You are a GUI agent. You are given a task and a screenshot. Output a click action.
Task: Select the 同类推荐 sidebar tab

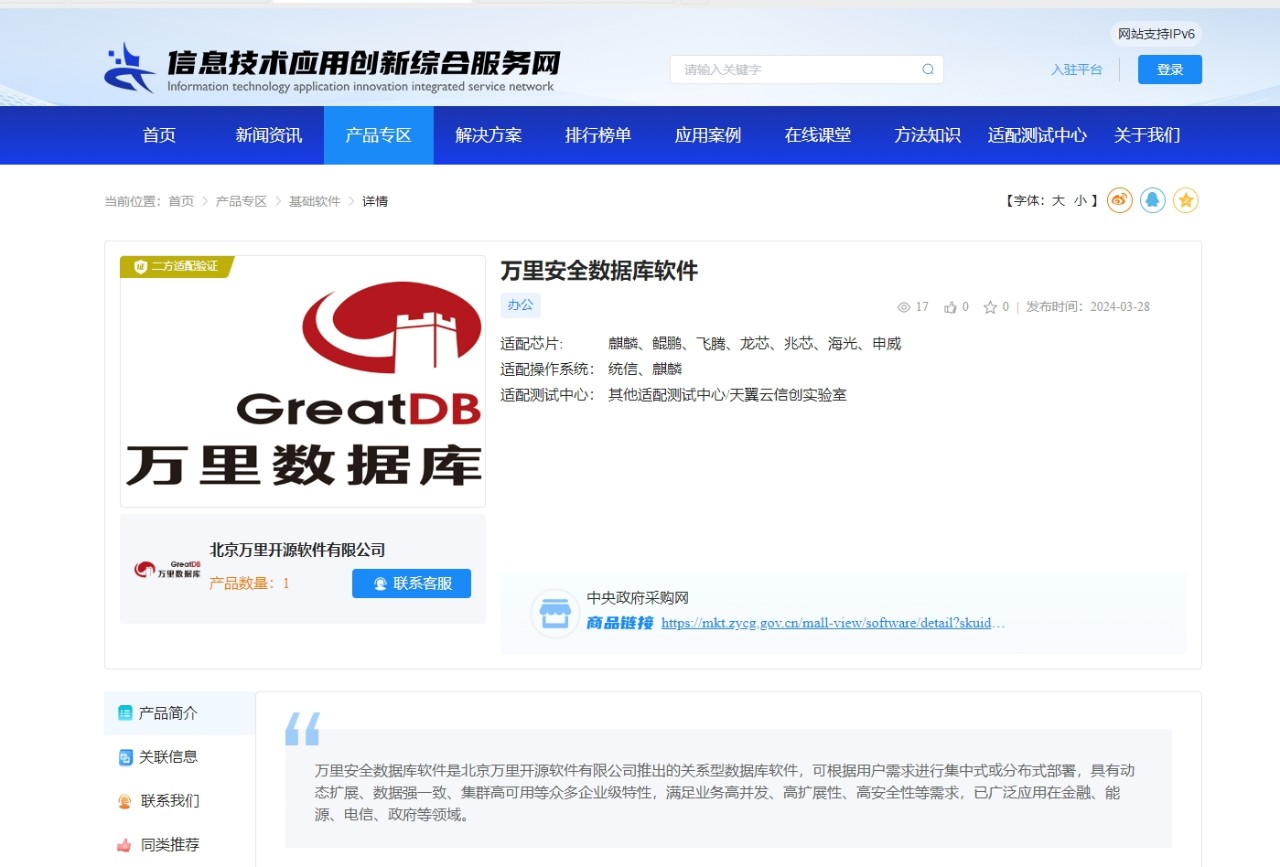(x=180, y=845)
